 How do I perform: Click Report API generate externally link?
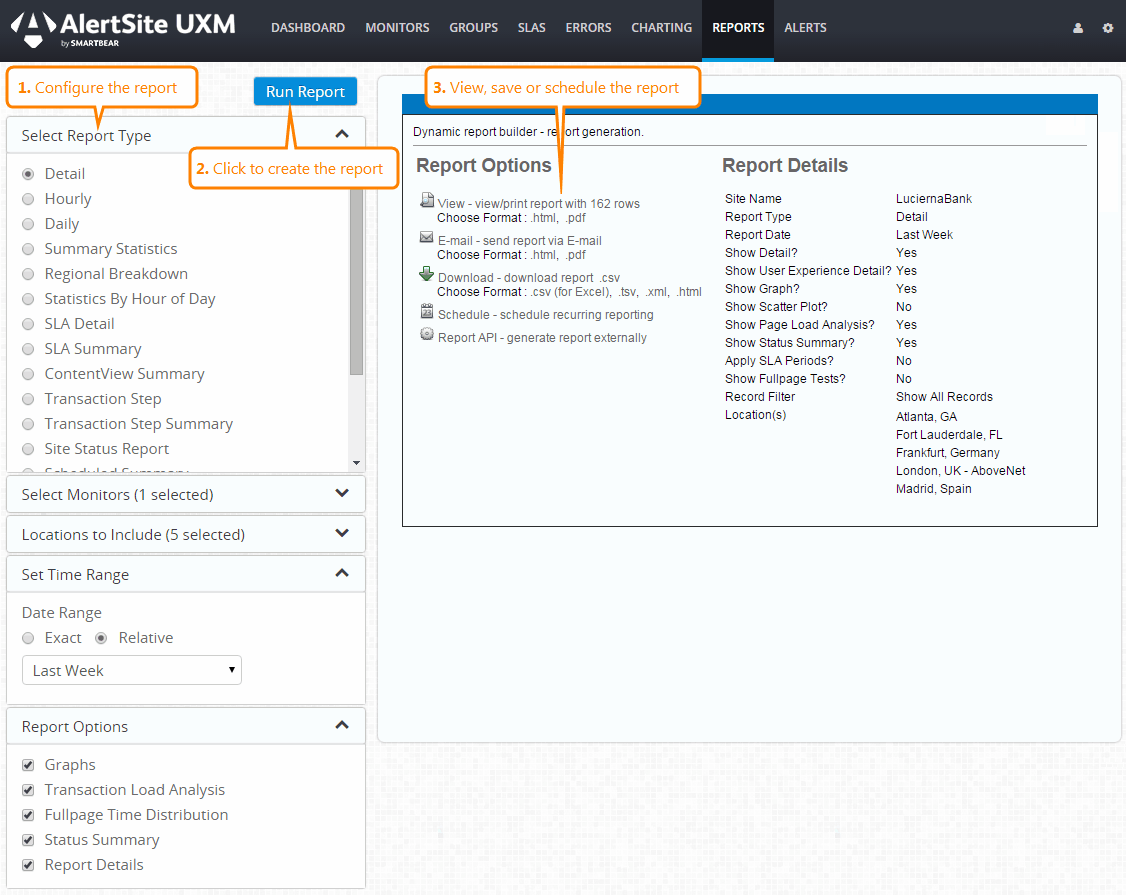pos(542,338)
